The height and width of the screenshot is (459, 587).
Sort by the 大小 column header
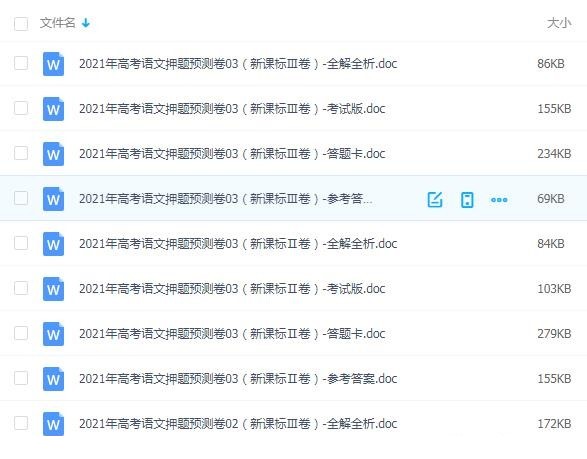[559, 23]
